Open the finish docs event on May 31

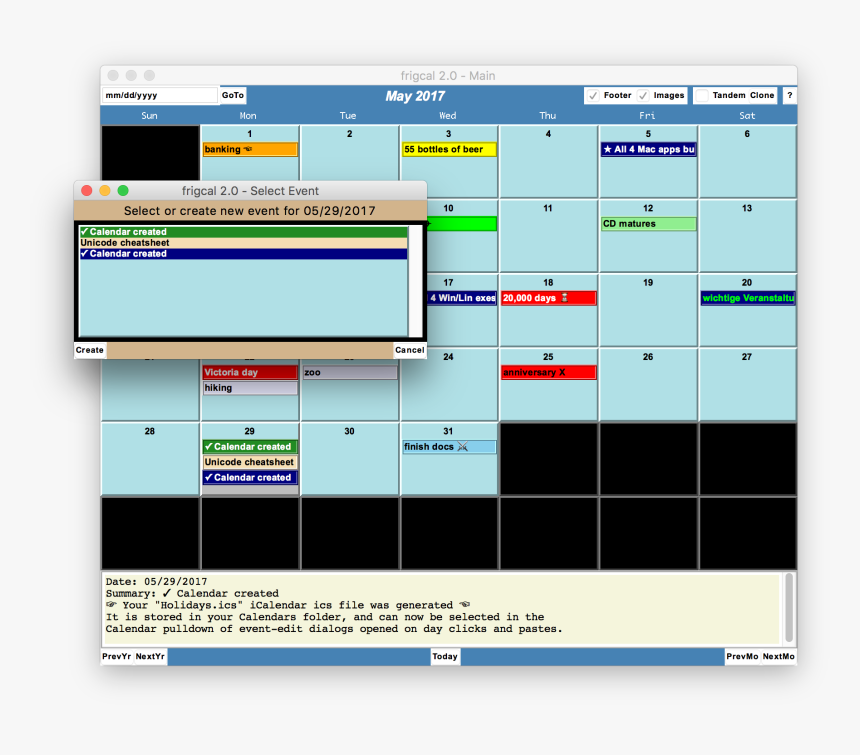click(x=448, y=447)
